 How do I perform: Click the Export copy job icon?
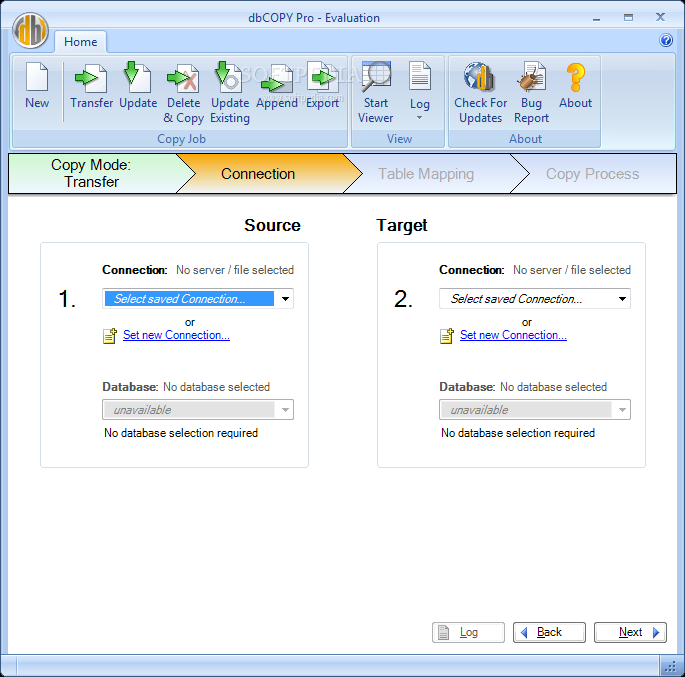pos(322,77)
